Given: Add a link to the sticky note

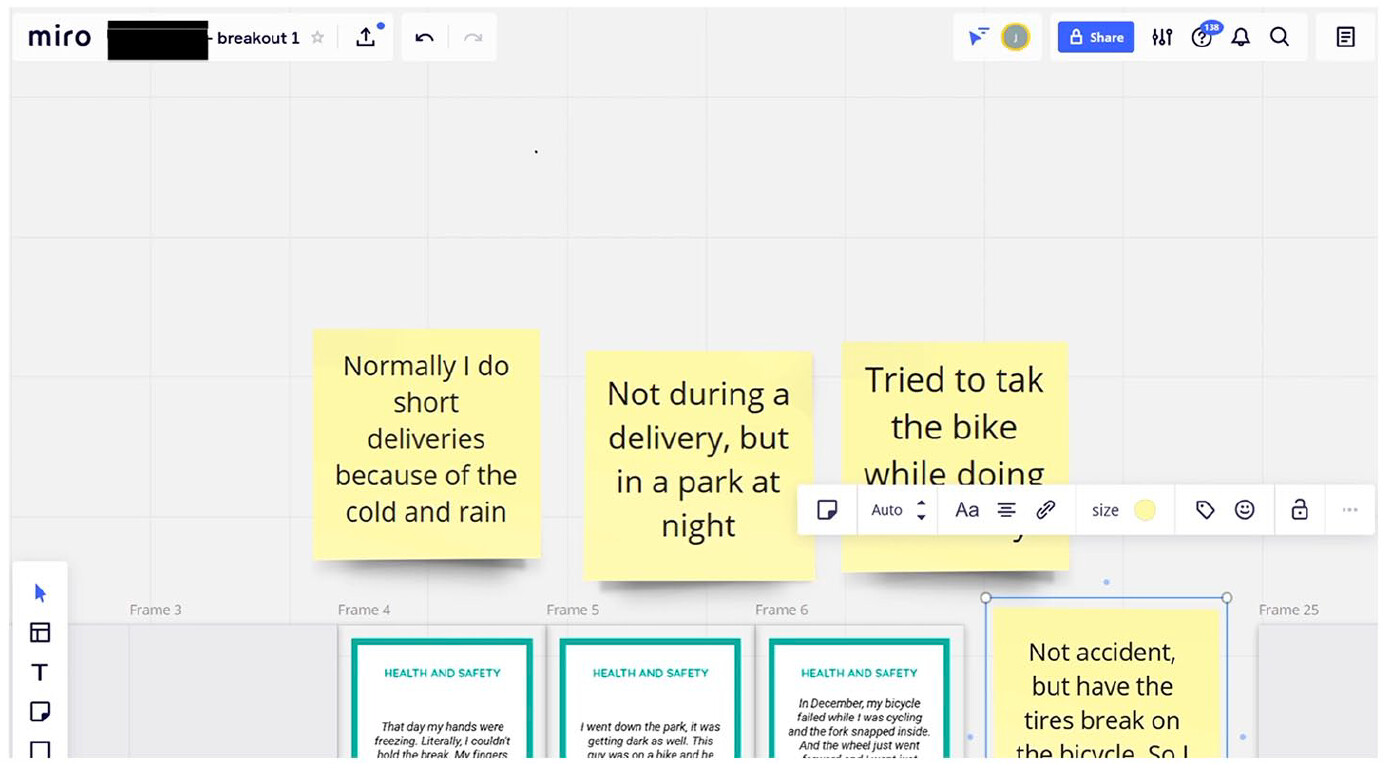Looking at the screenshot, I should click(1046, 510).
